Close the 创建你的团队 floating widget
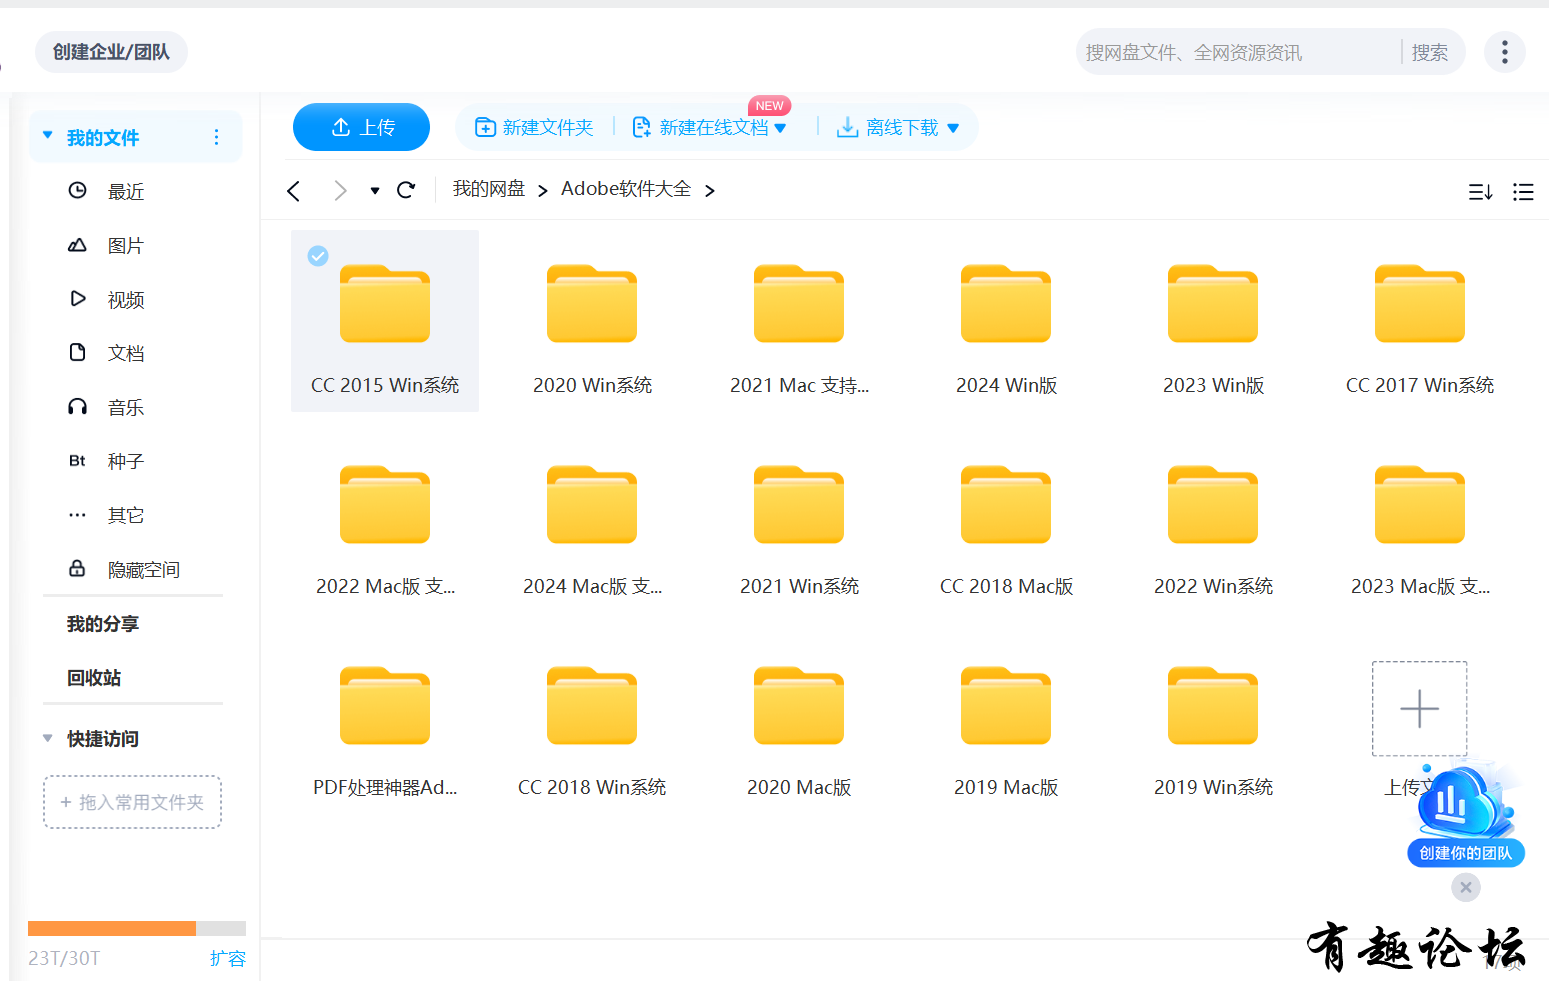Viewport: 1549px width, 981px height. [1466, 887]
